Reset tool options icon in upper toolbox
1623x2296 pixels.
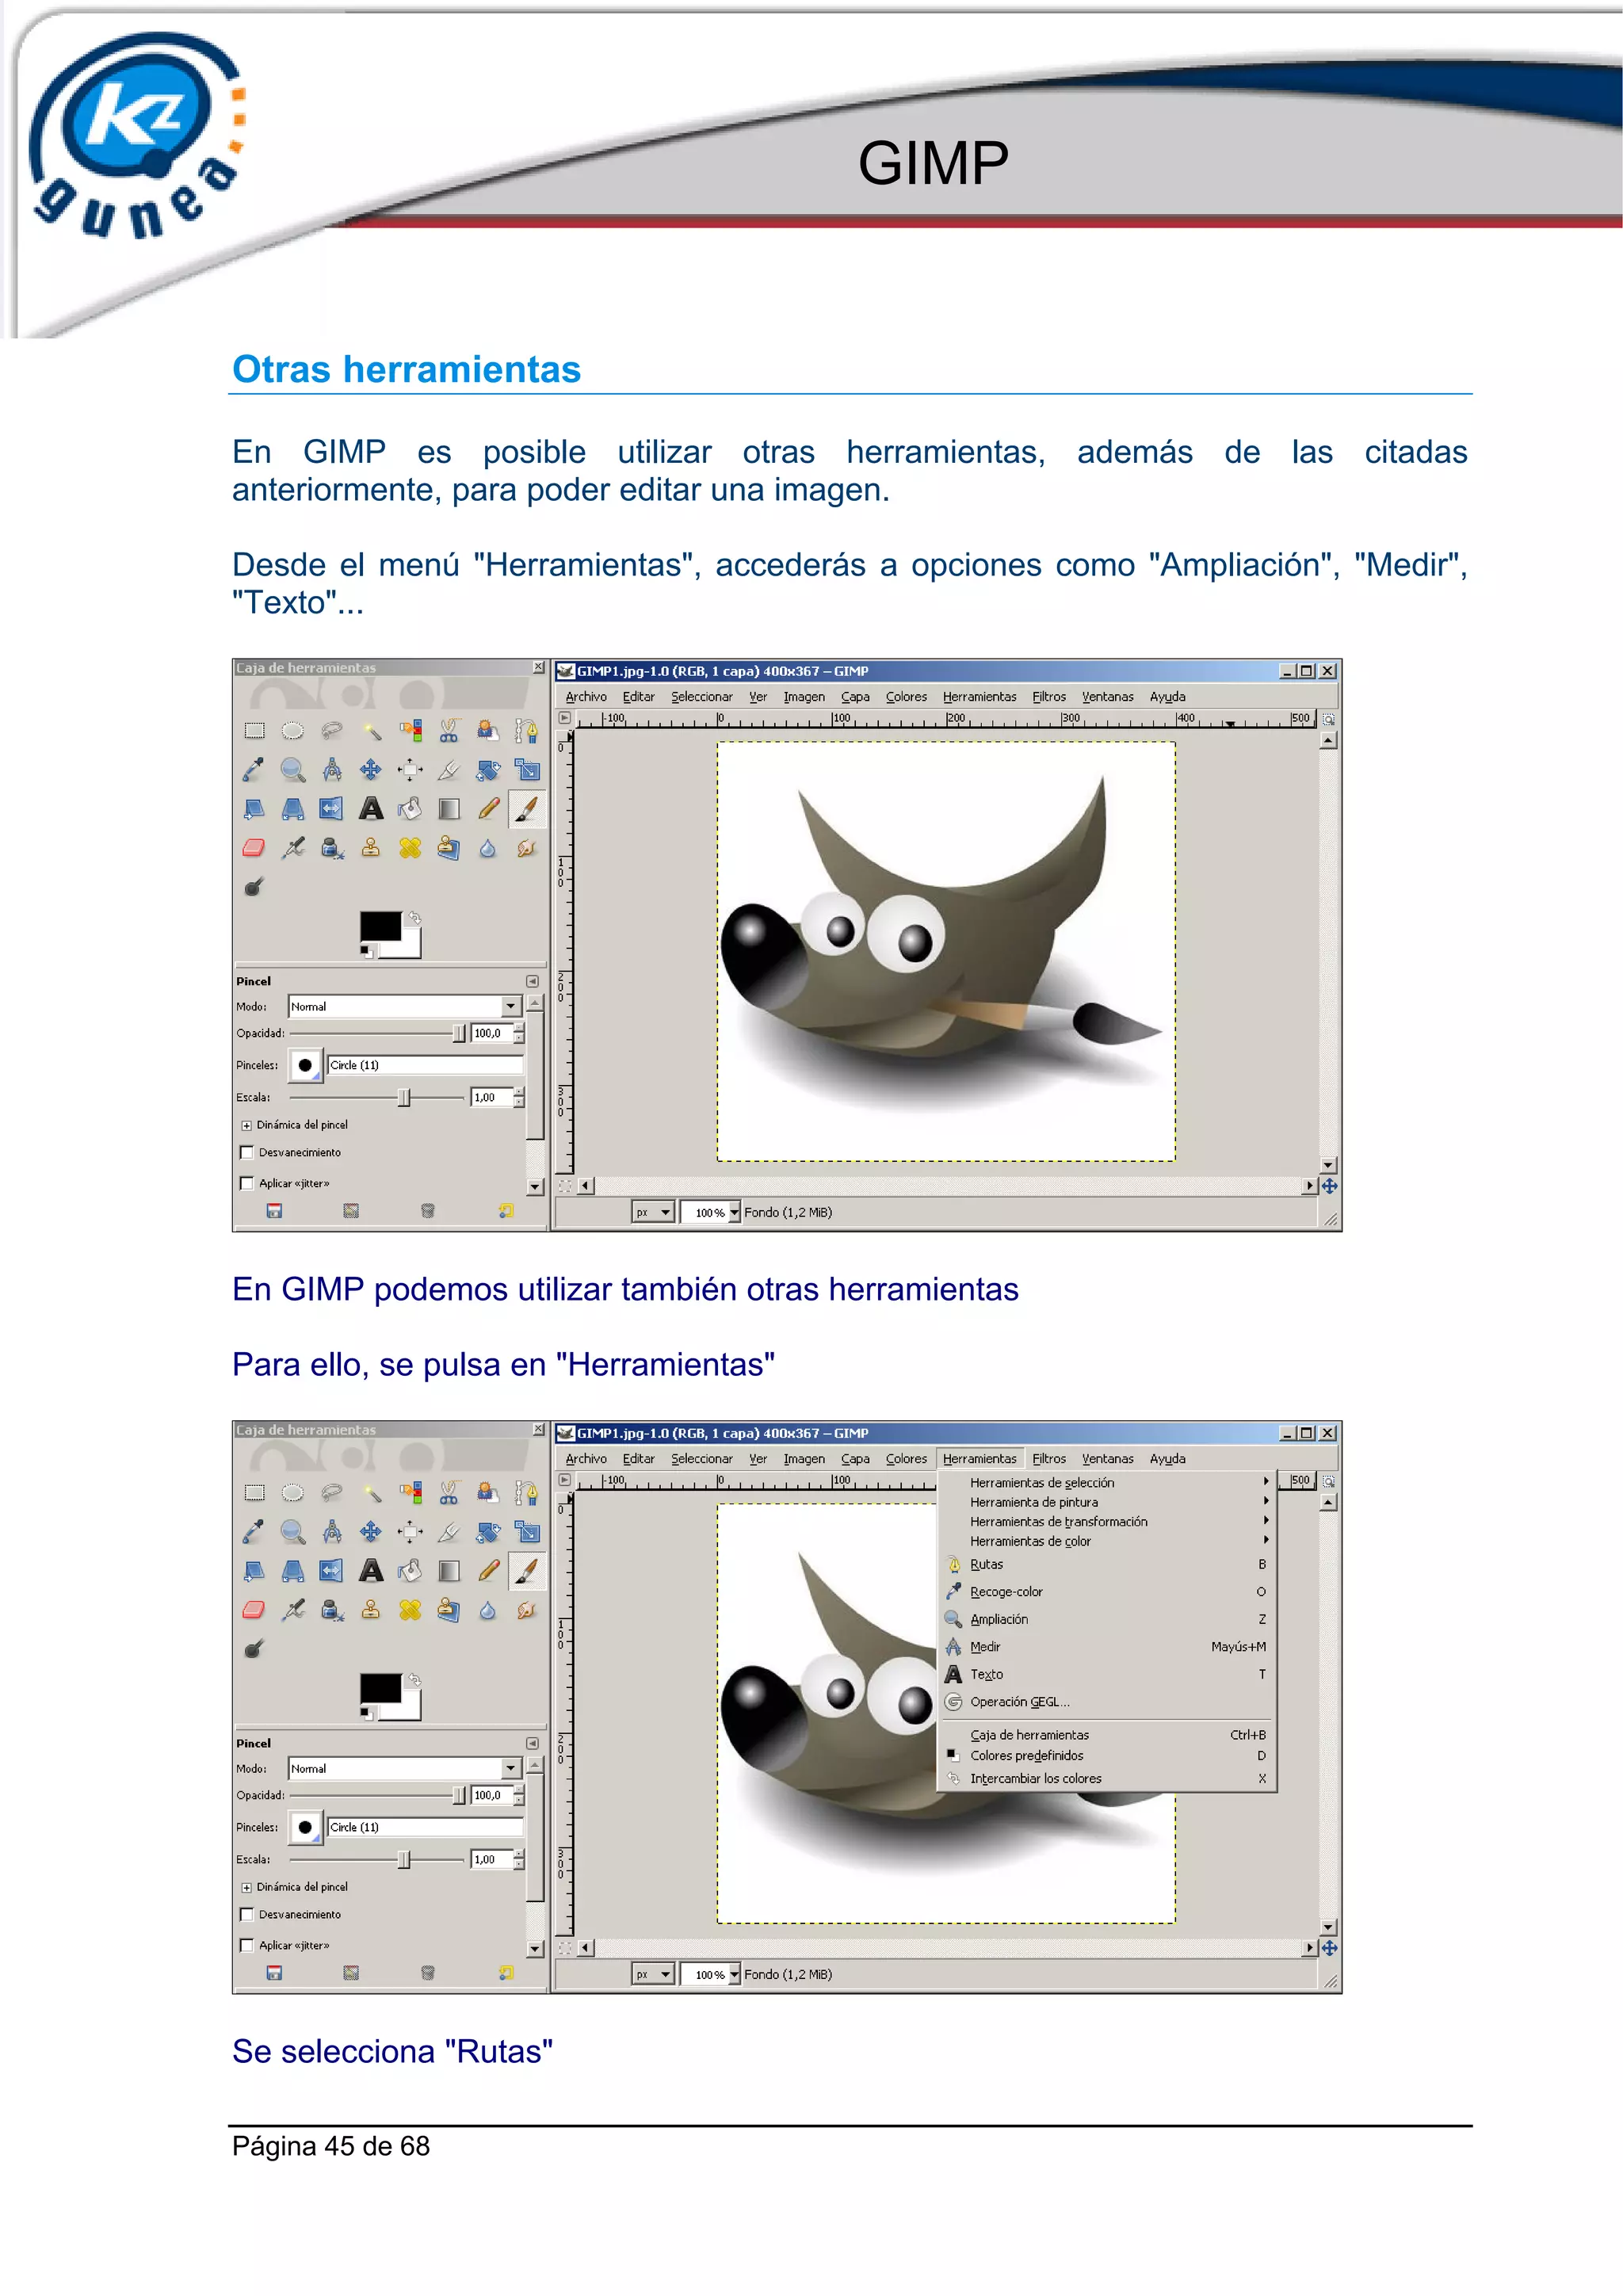(506, 1211)
